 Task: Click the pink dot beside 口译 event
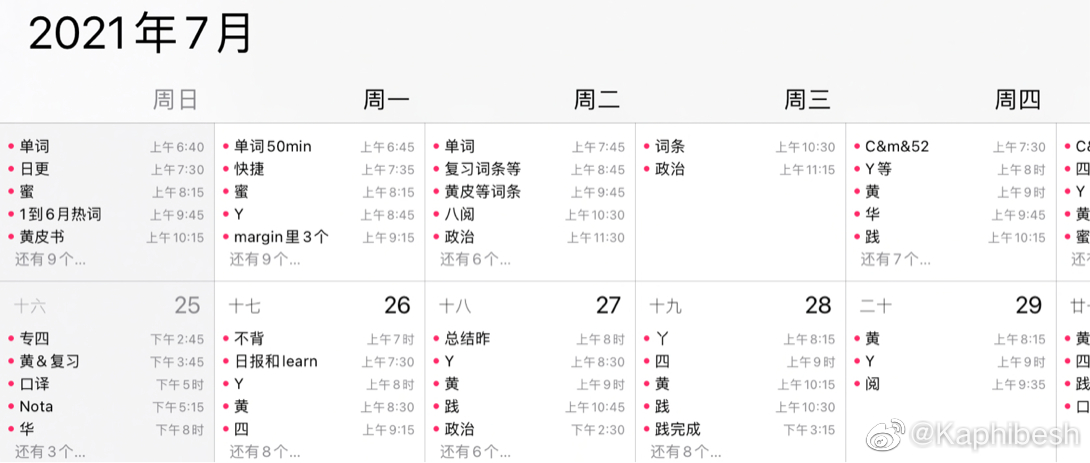(x=11, y=384)
